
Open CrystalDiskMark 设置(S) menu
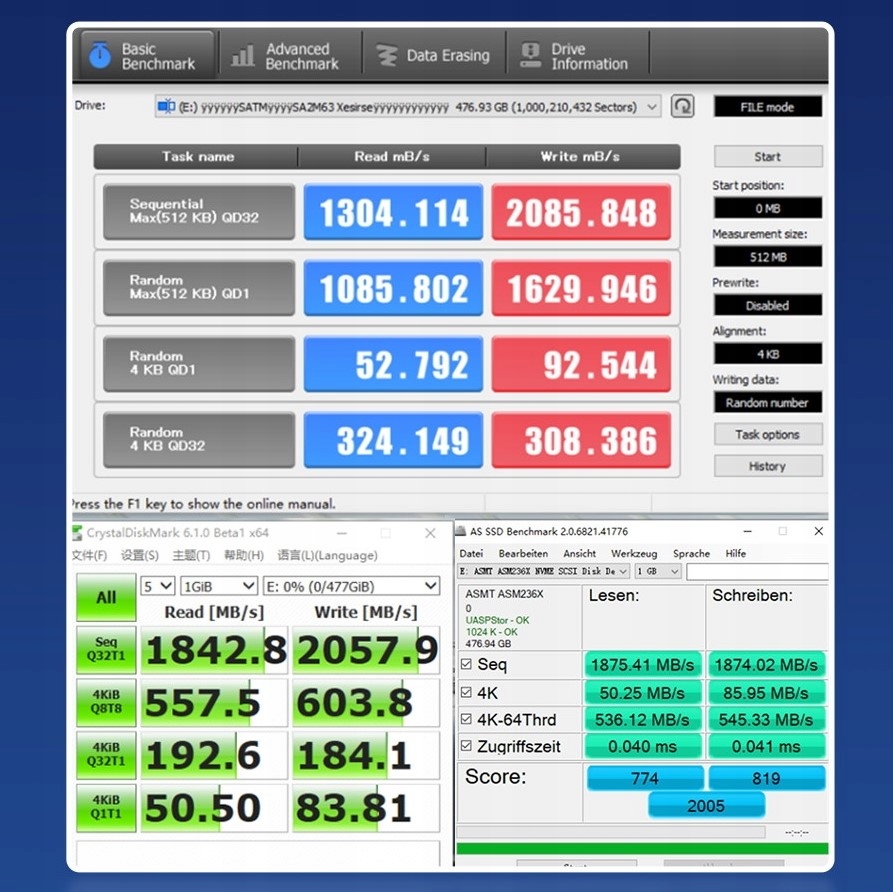140,555
